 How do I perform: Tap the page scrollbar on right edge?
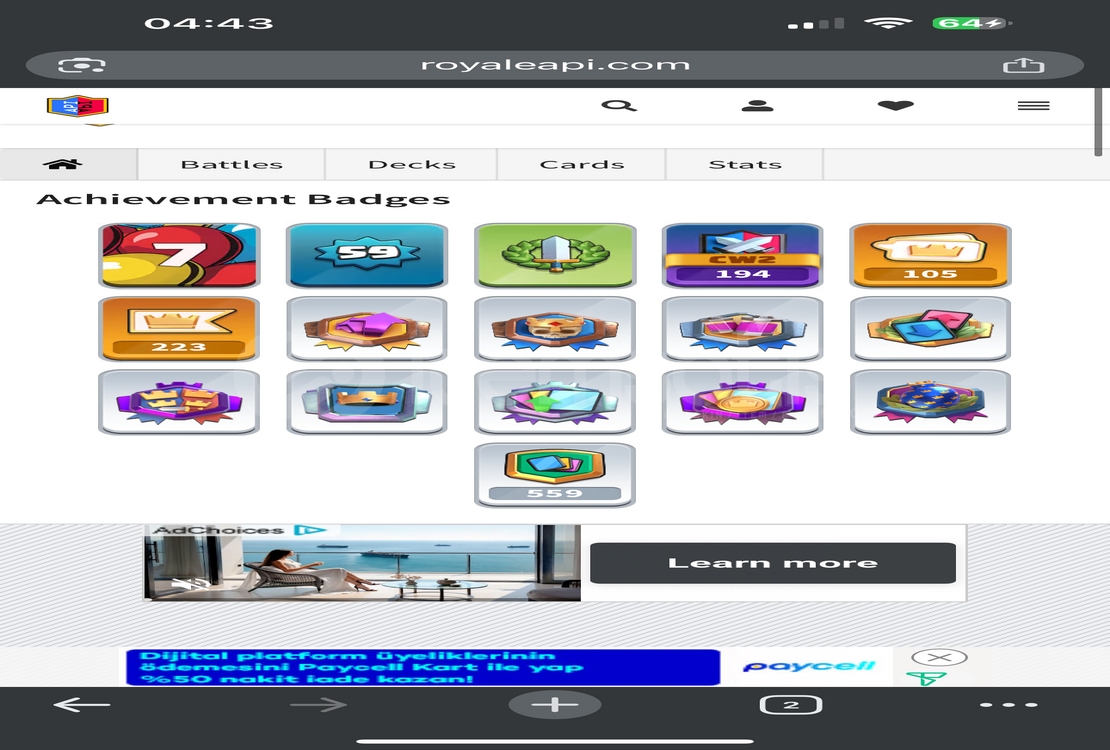(x=1098, y=122)
